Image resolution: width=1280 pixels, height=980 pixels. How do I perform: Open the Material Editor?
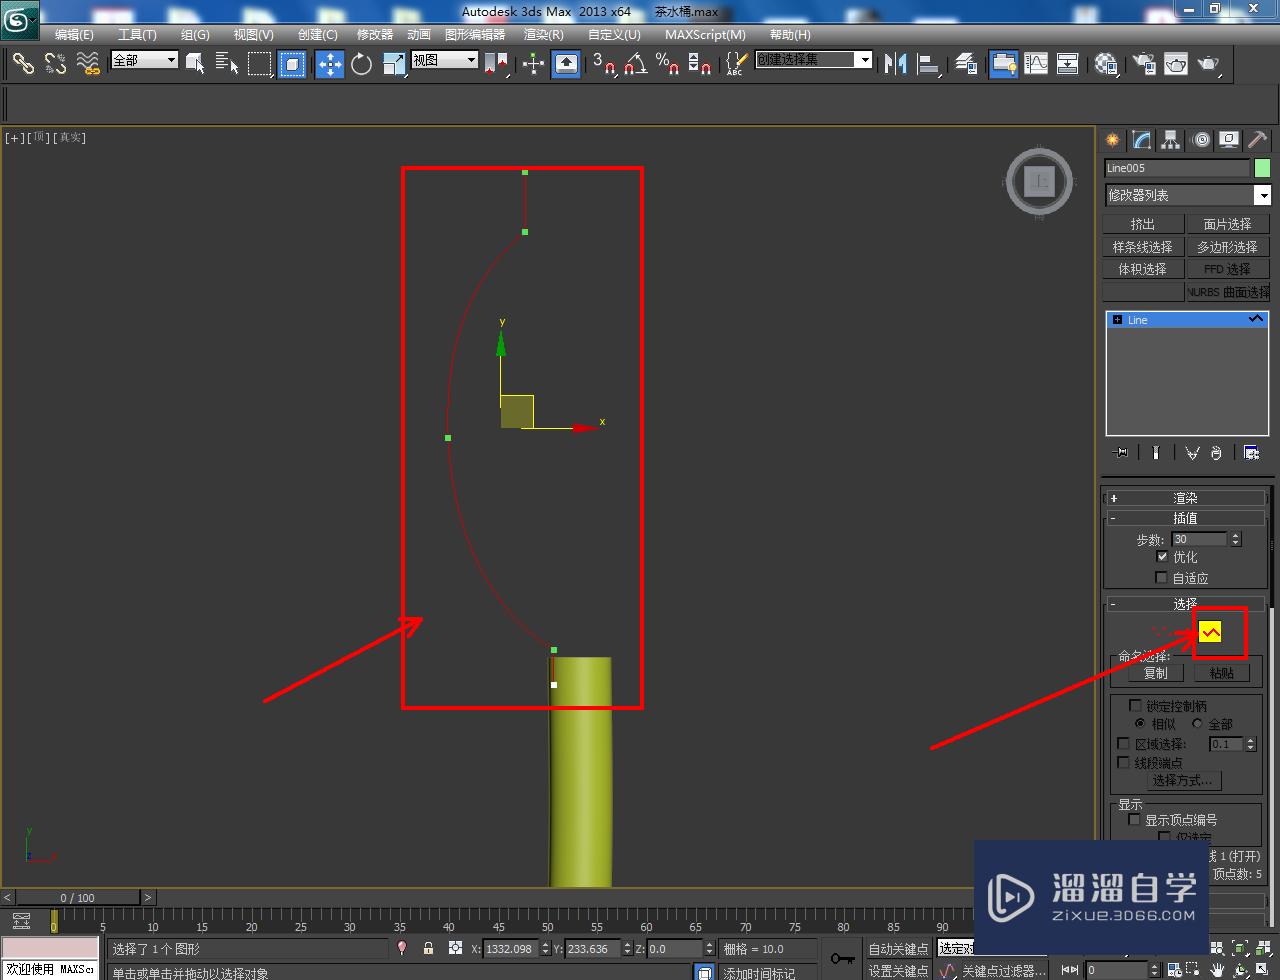[x=1106, y=63]
